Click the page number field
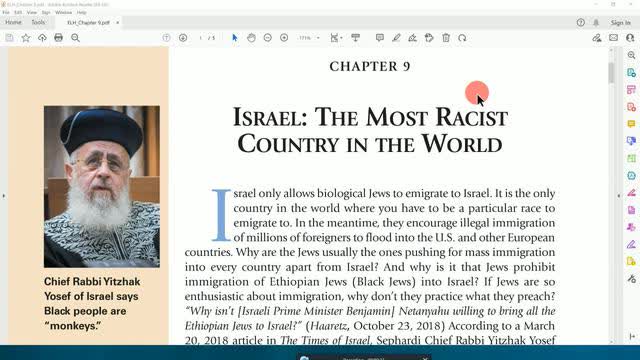This screenshot has width=640, height=360. point(200,38)
